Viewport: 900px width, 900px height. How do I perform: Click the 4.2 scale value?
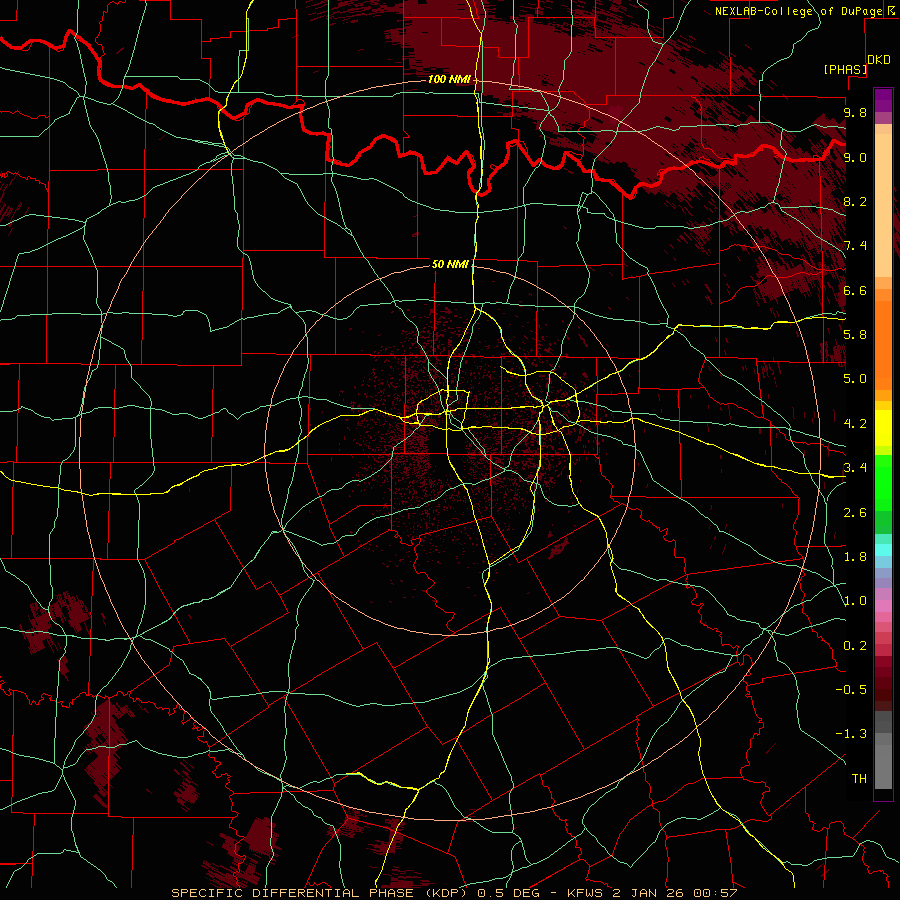tap(855, 424)
